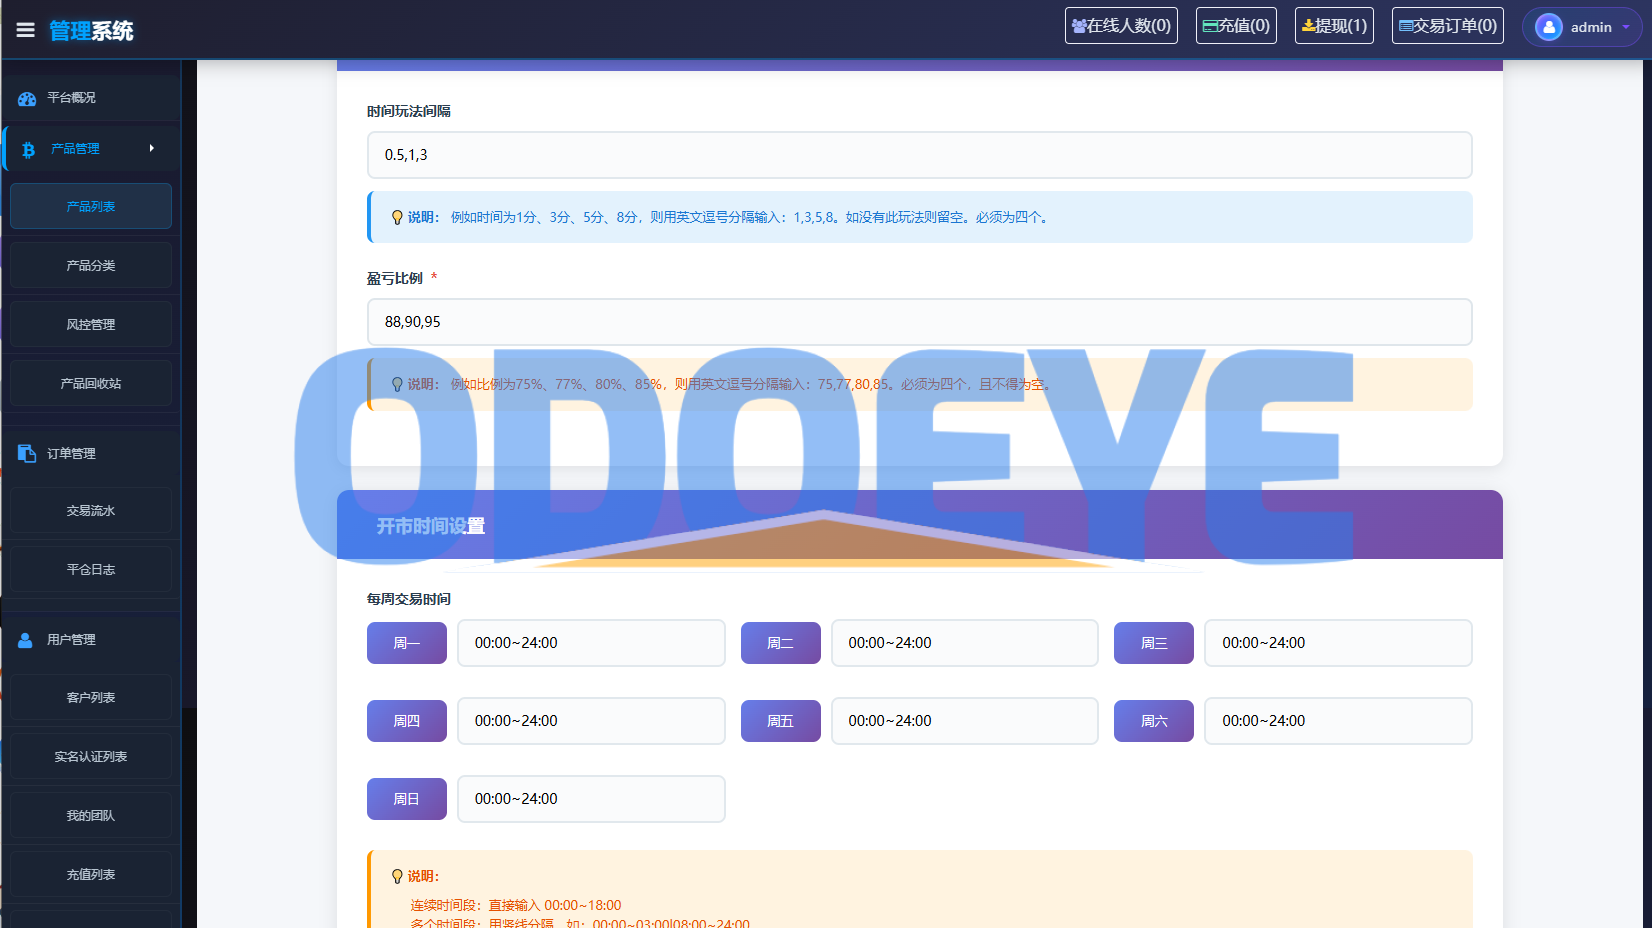Click the 周五 trading time field

click(965, 721)
